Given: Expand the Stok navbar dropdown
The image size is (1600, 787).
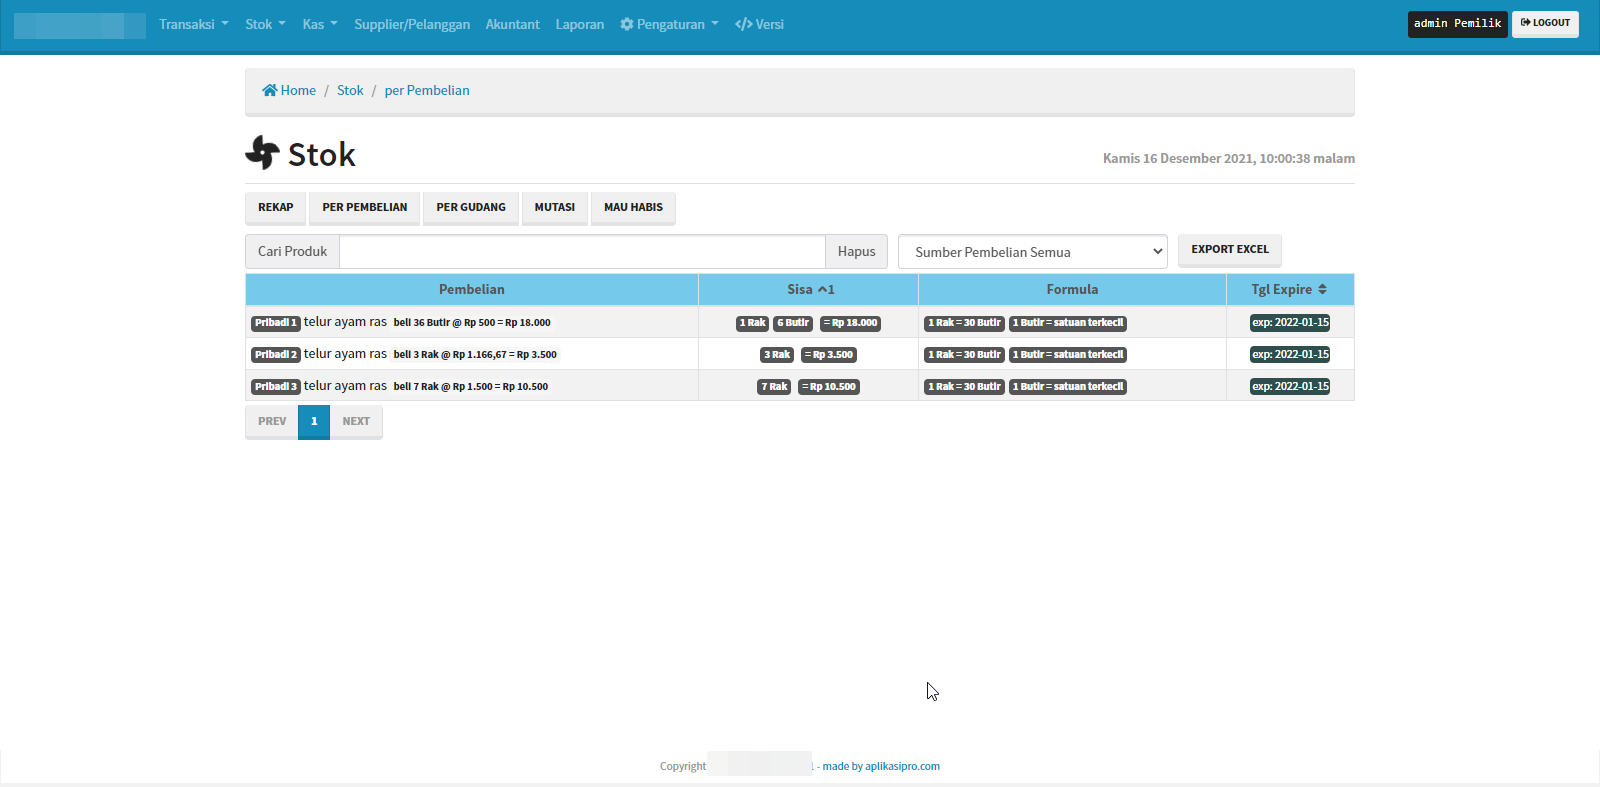Looking at the screenshot, I should click(x=265, y=24).
